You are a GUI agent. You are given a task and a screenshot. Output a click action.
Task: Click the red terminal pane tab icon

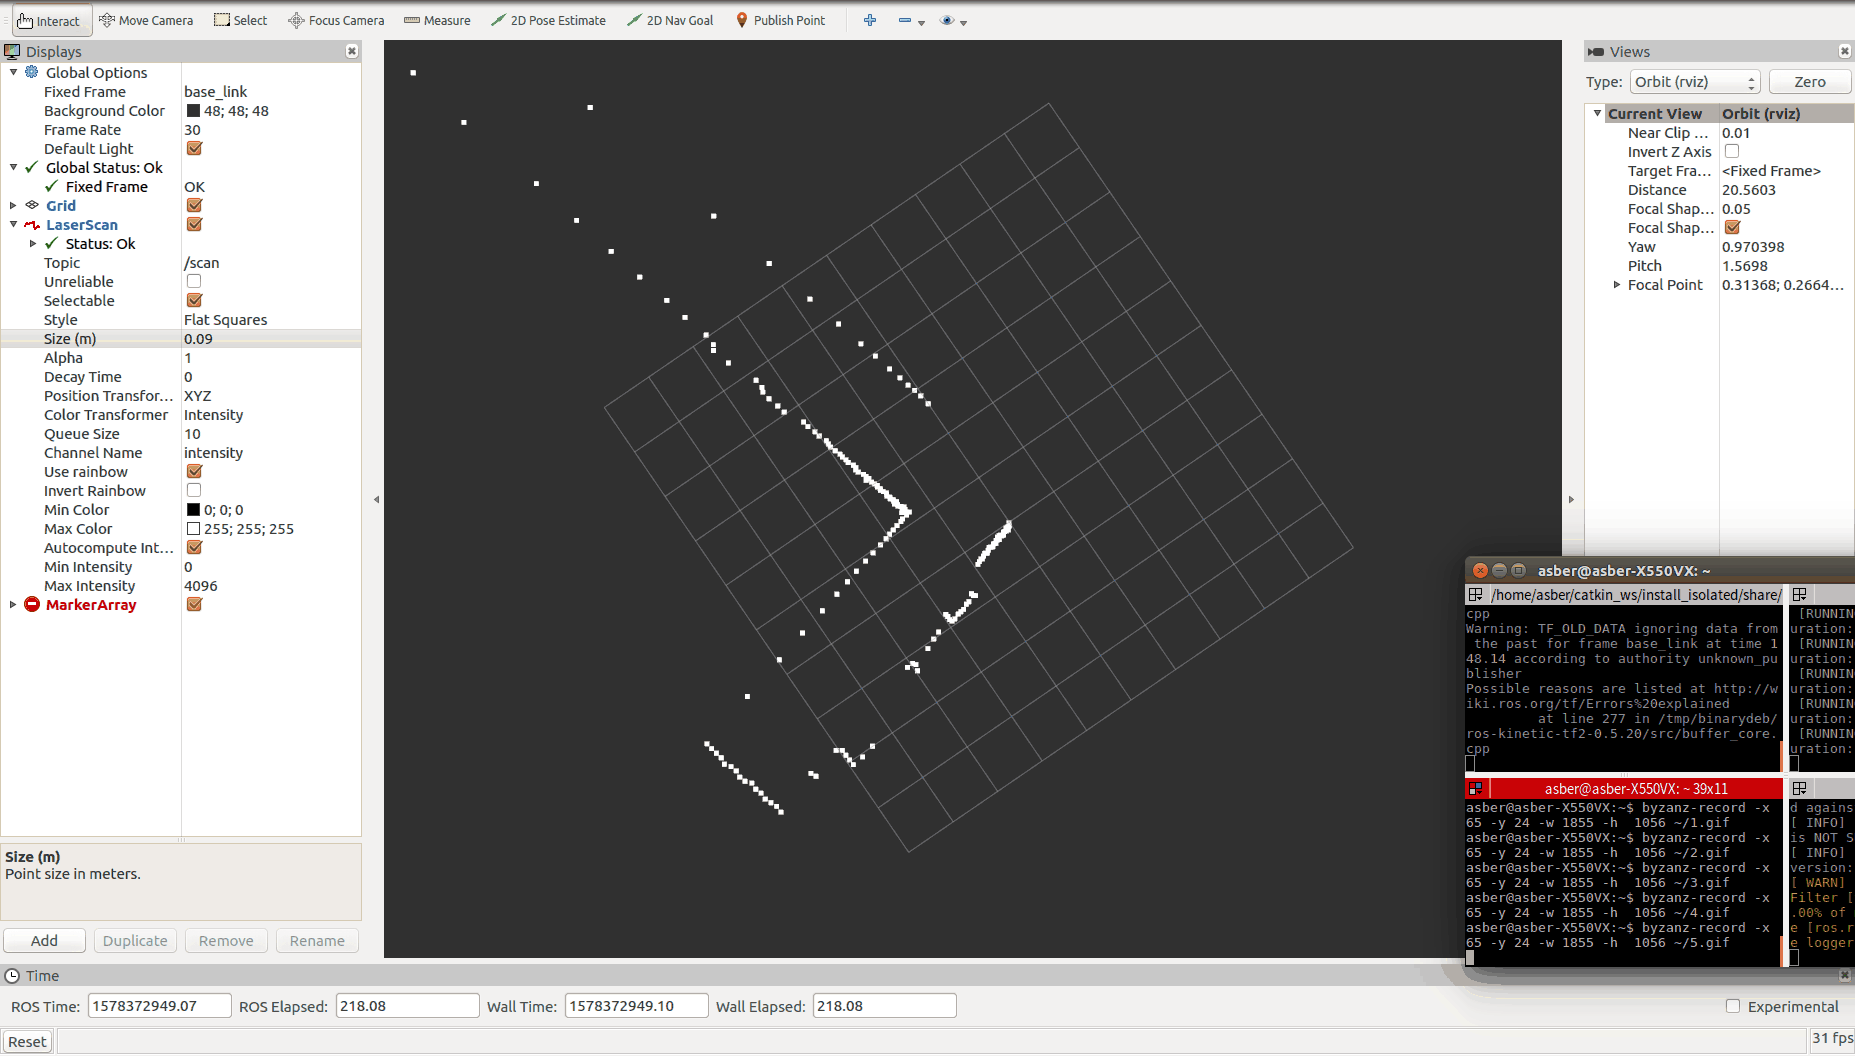click(1475, 788)
